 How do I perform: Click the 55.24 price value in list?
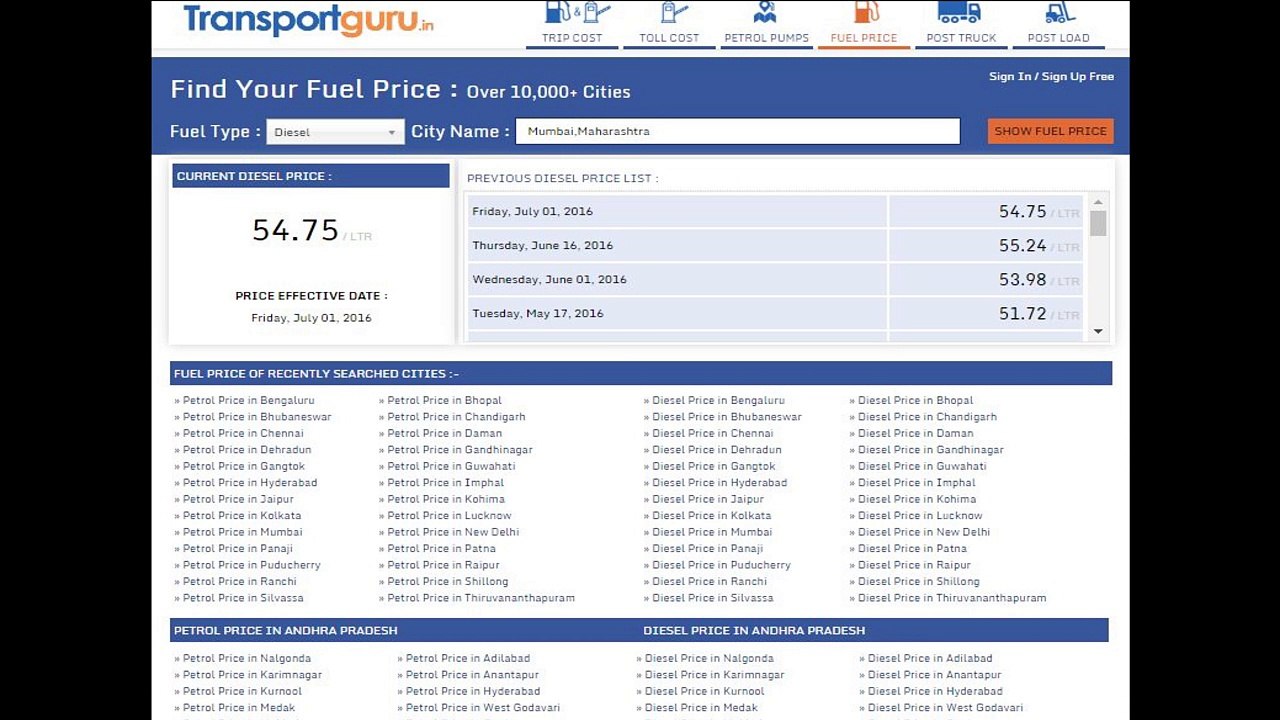(1022, 245)
